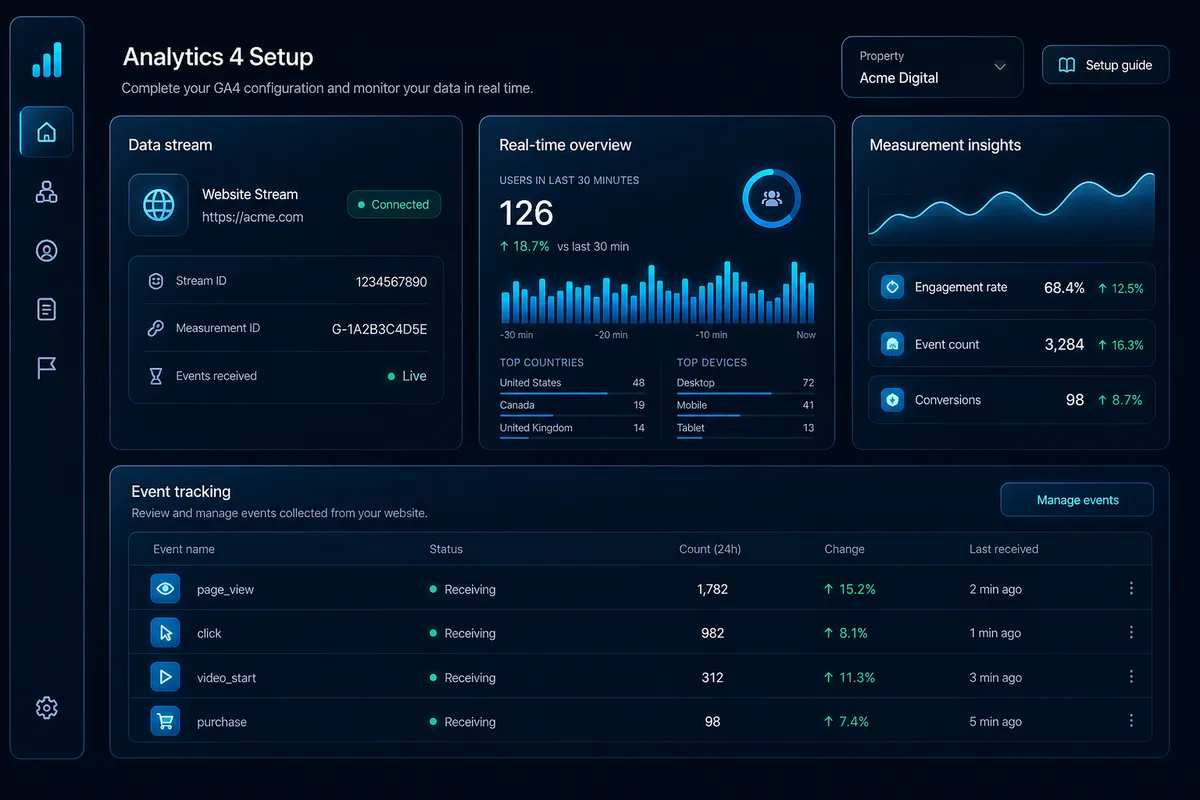Click the Conversions value 98
1200x800 pixels.
[x=1075, y=400]
